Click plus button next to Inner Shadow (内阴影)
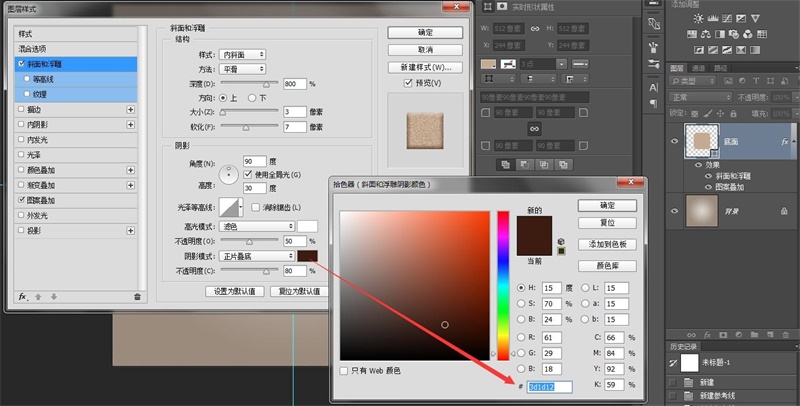Viewport: 800px width, 406px height. (x=131, y=124)
